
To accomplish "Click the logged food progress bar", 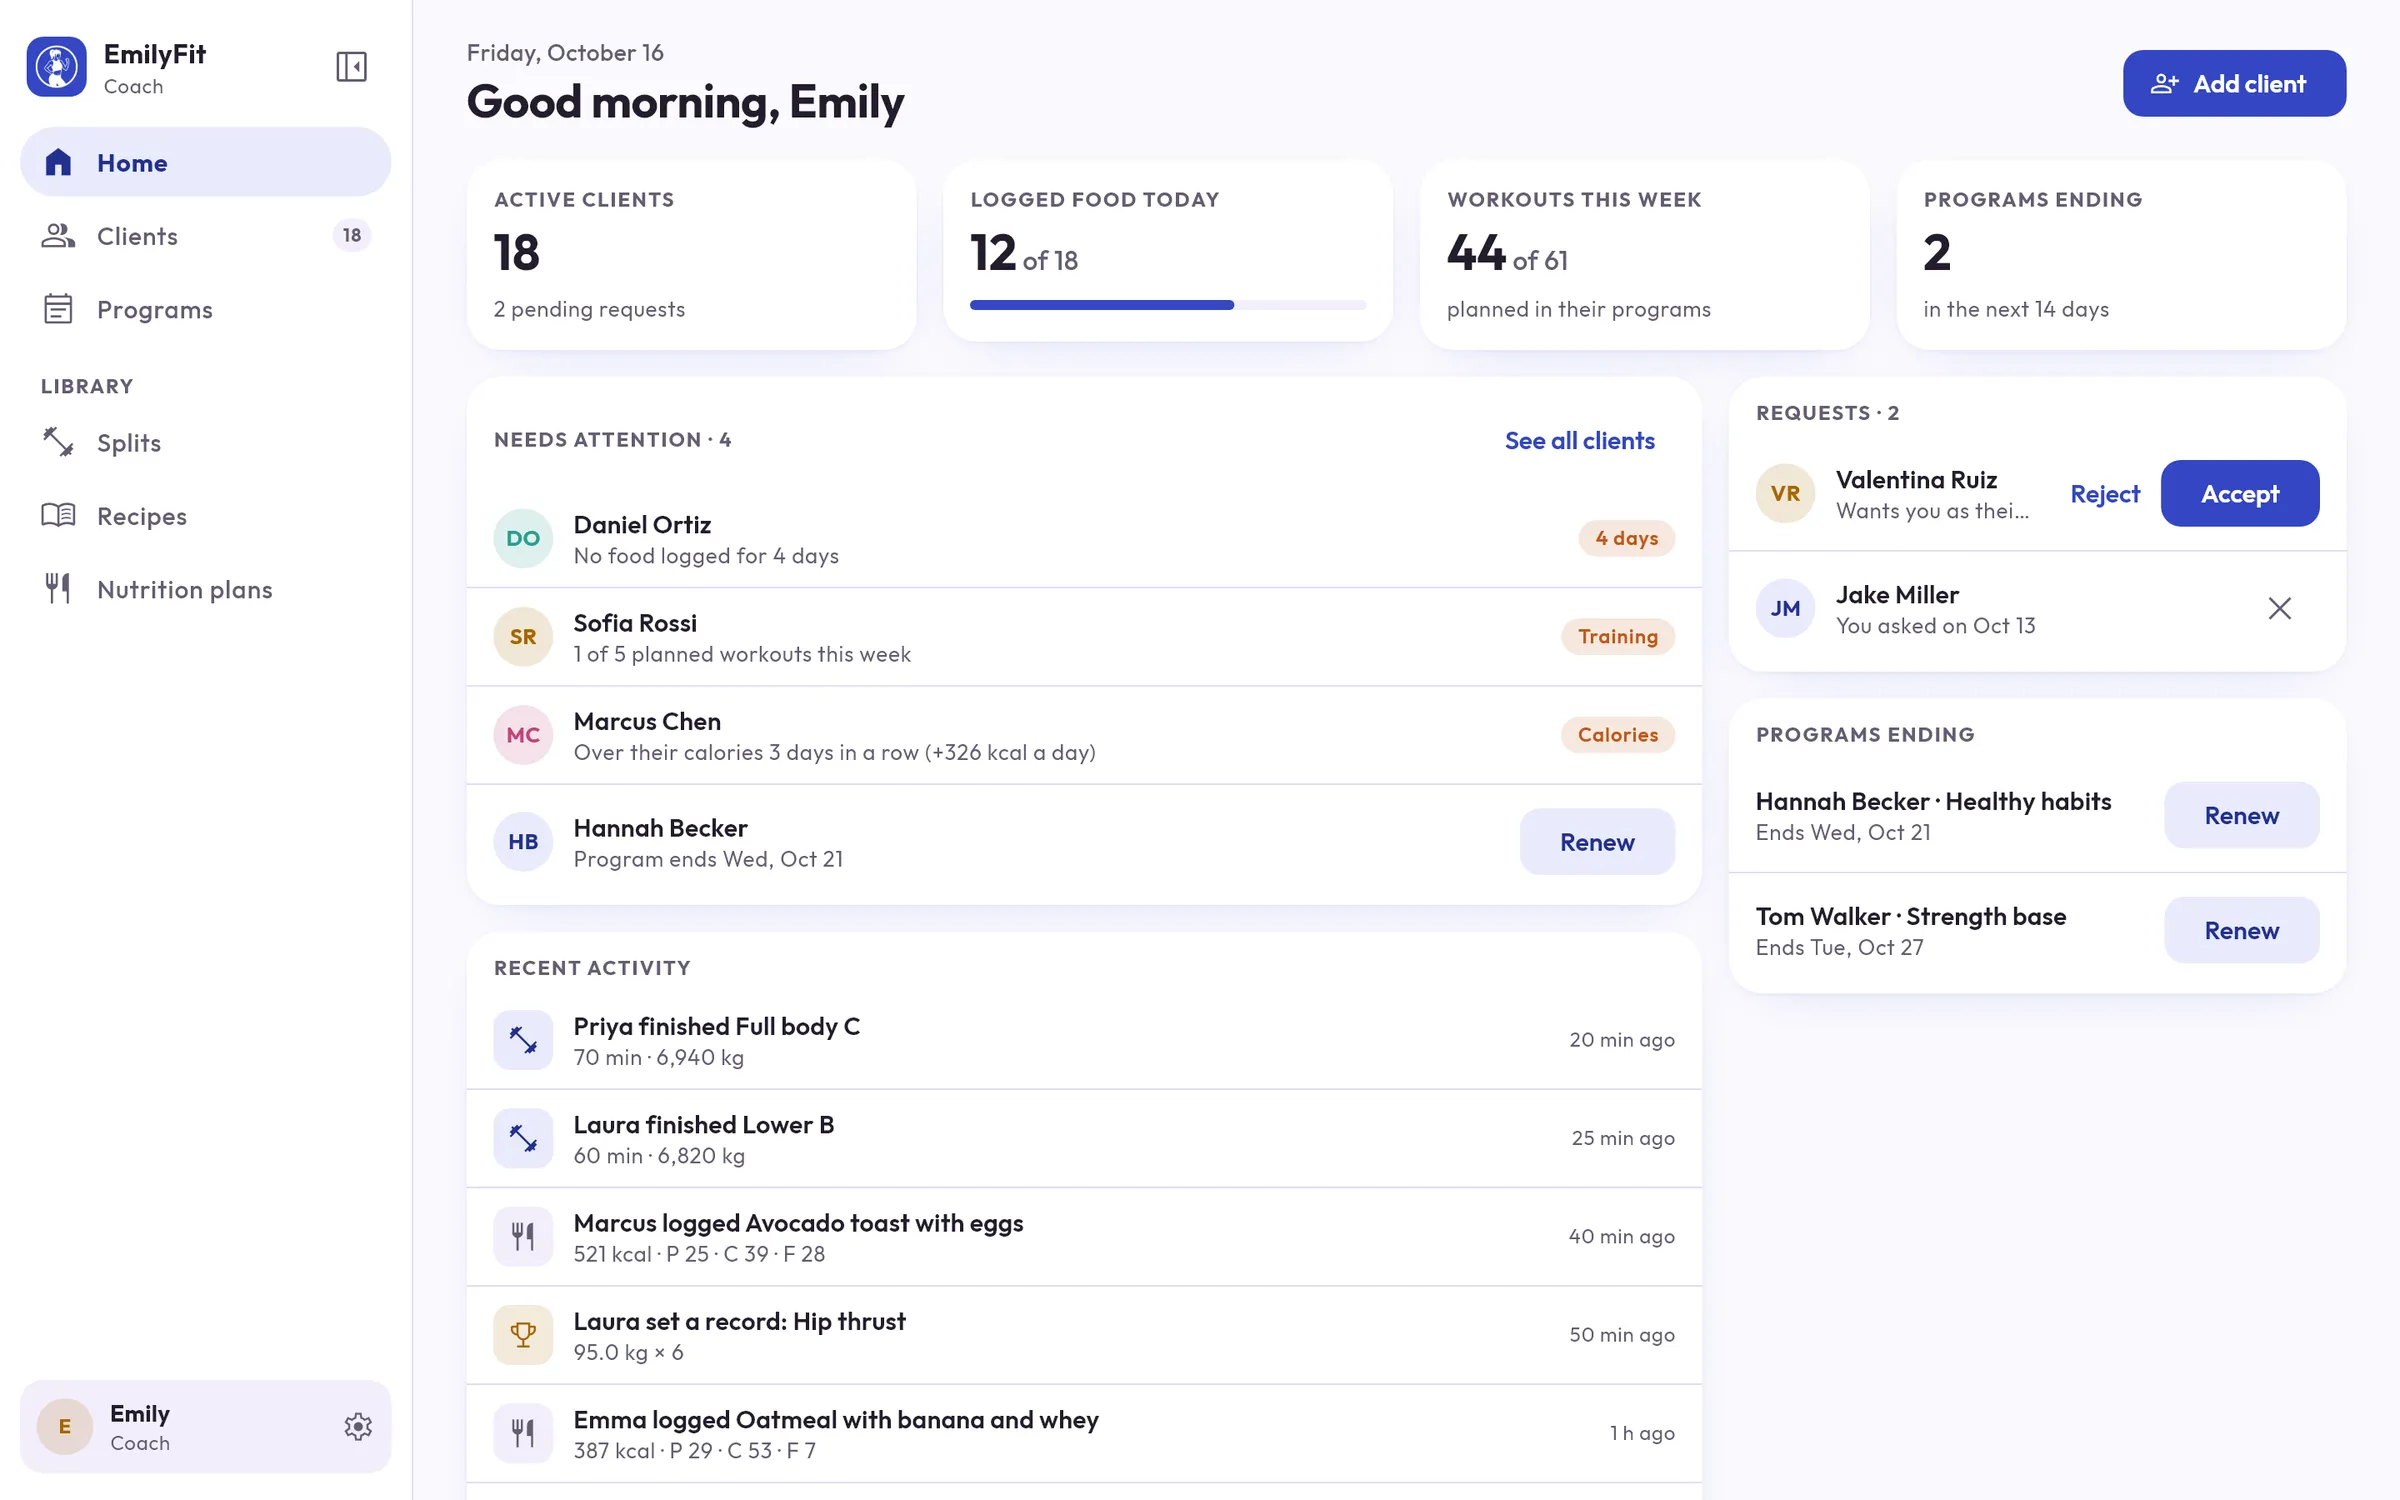I will 1167,305.
